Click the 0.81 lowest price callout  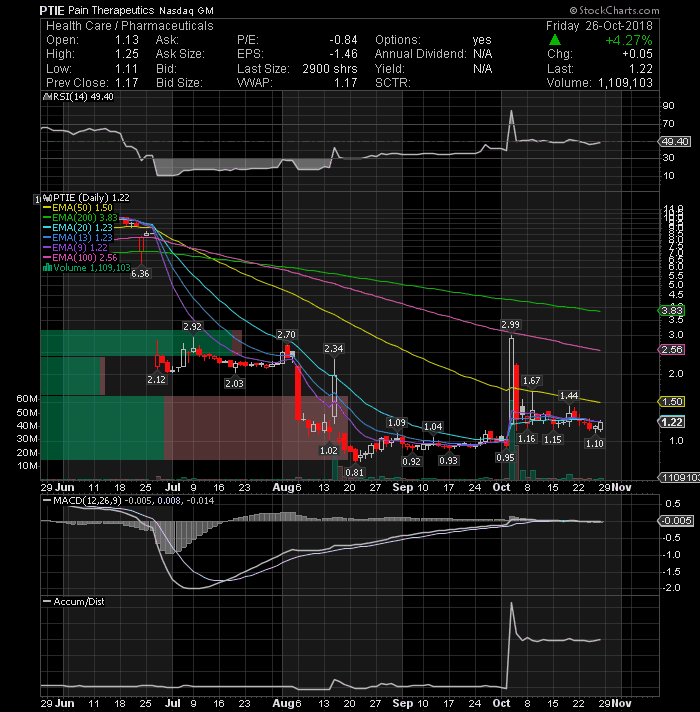(x=355, y=473)
